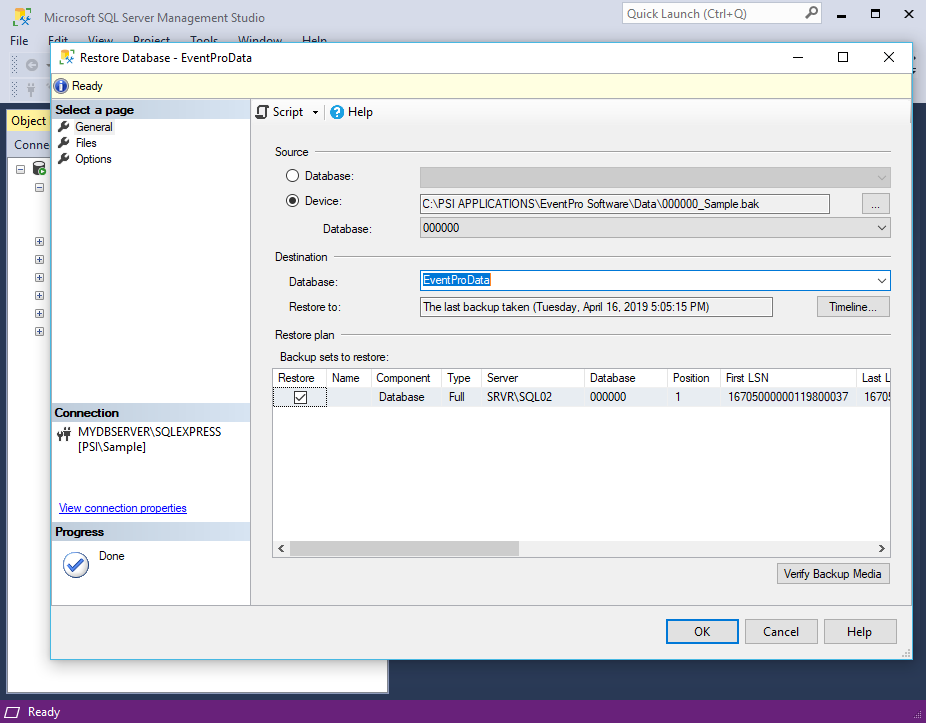Click the Script toolbar icon
This screenshot has height=723, width=926.
tap(262, 112)
